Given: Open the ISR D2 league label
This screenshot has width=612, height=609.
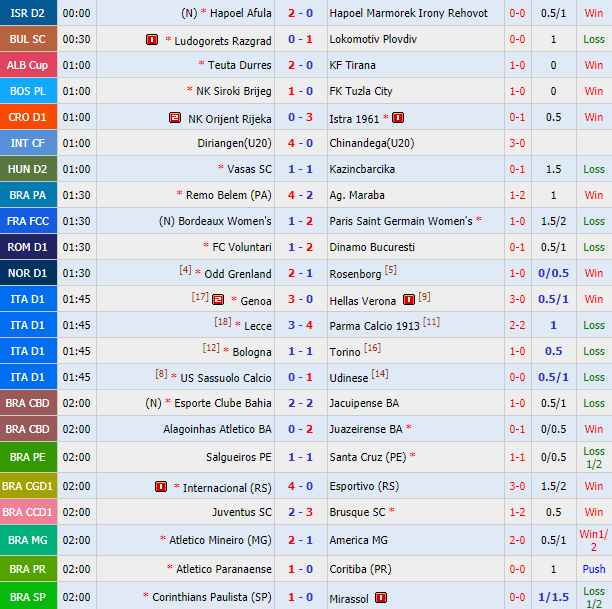Looking at the screenshot, I should [x=28, y=13].
